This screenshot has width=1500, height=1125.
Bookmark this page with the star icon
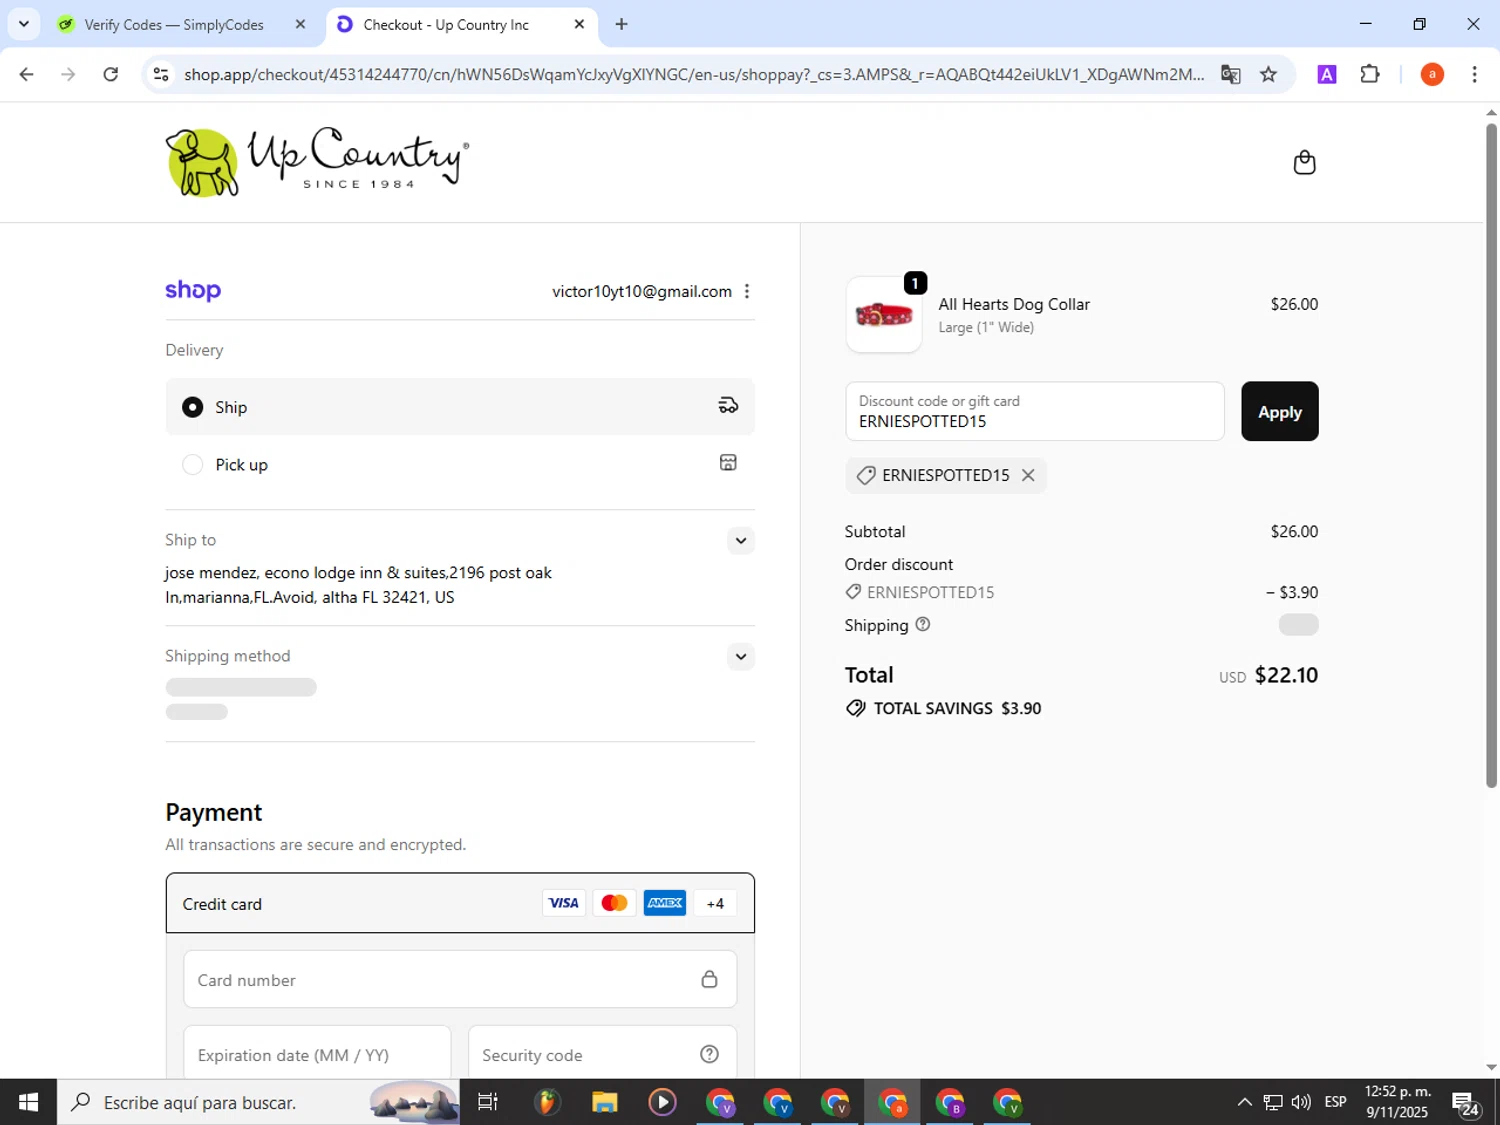[1268, 74]
